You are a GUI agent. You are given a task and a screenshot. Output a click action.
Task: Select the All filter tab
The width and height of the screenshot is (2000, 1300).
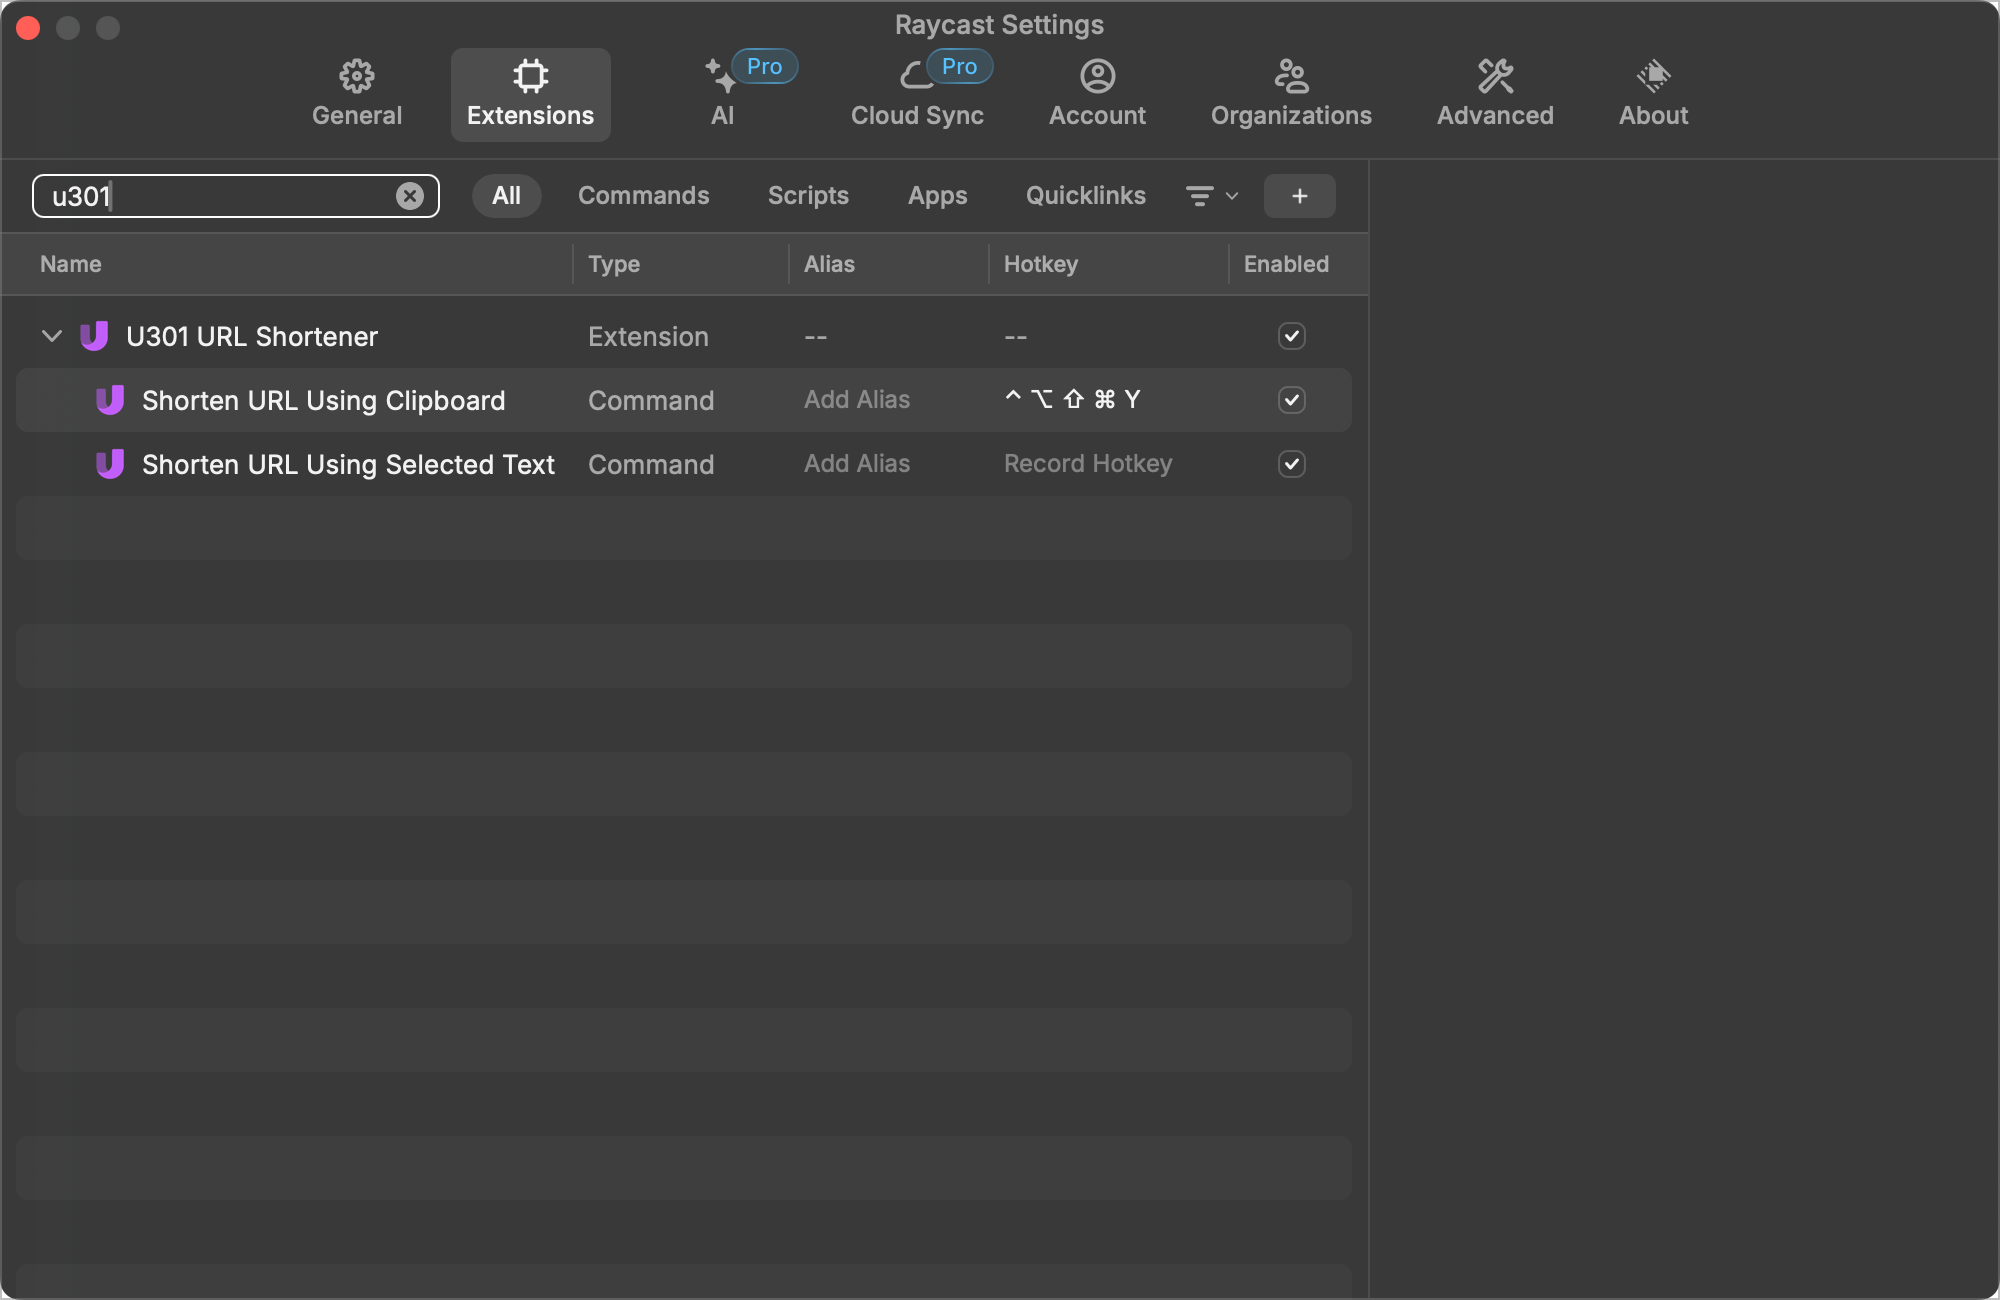pos(506,196)
